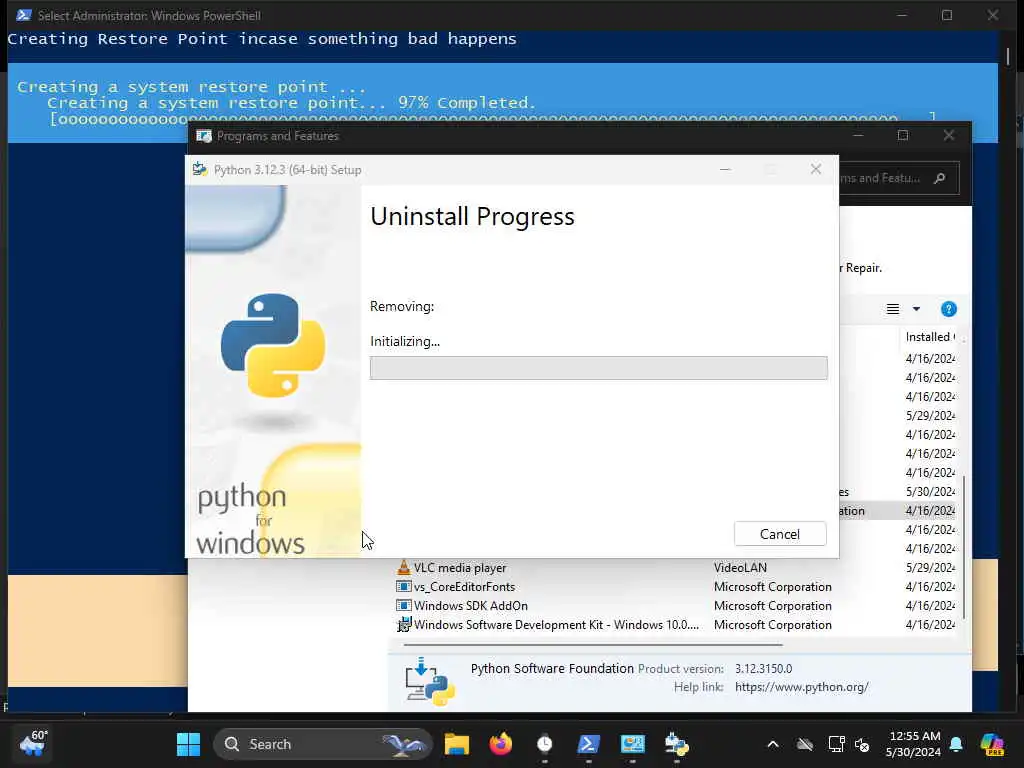Click the uninstall progress bar
Viewport: 1024px width, 768px height.
(x=598, y=368)
